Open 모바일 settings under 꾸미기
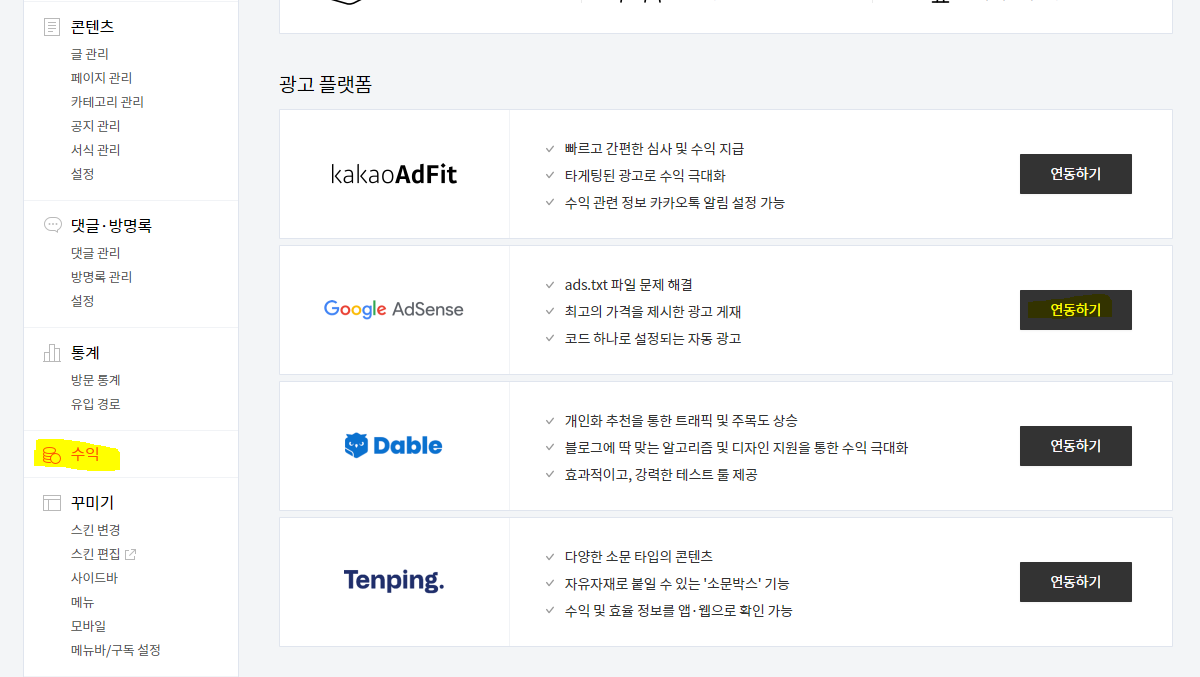Screen dimensions: 1200x677 point(88,626)
